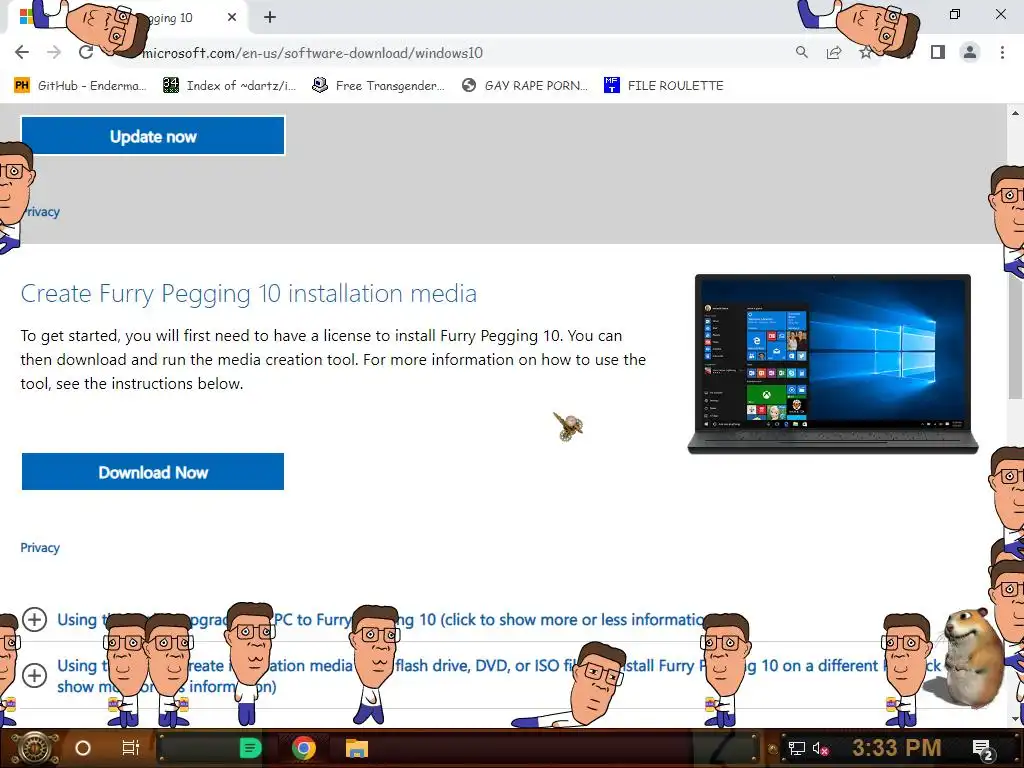Screen dimensions: 1024x768
Task: Open File Explorer from the taskbar
Action: (357, 748)
